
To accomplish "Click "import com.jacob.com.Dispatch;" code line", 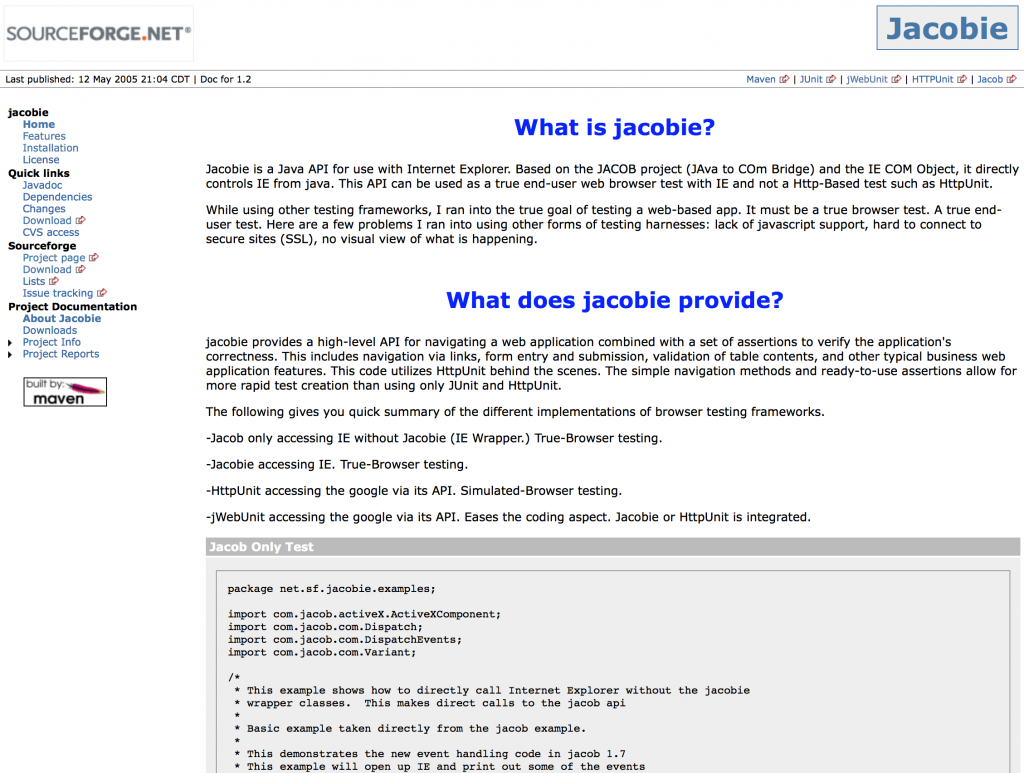I will [x=325, y=626].
